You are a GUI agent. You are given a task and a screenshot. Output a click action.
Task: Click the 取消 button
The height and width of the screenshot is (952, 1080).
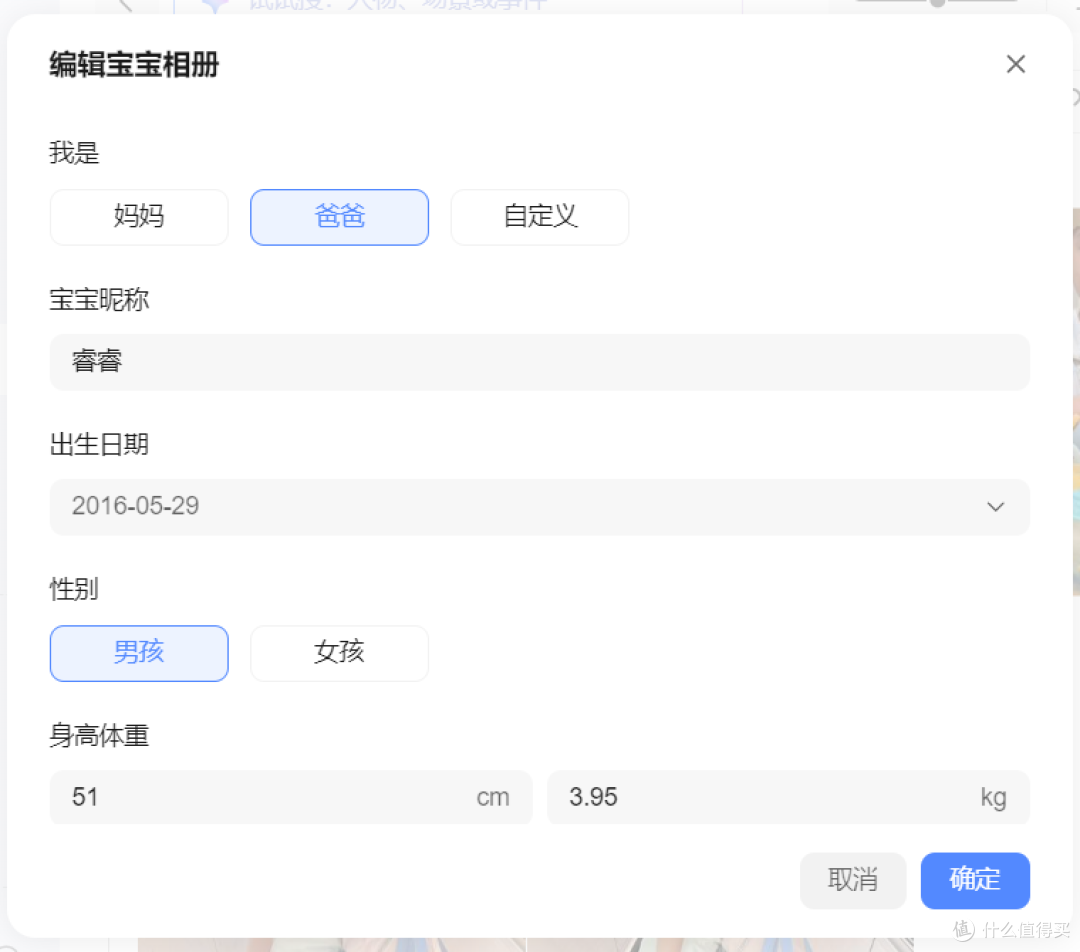[x=853, y=880]
